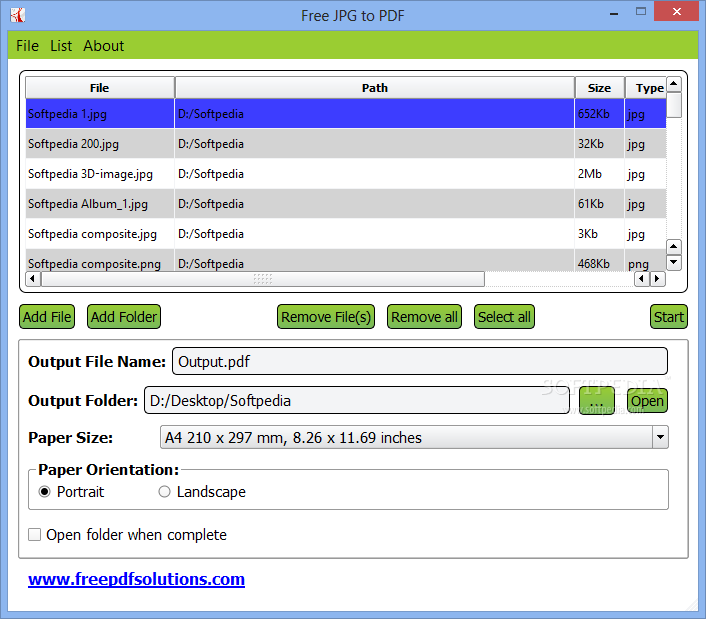Open the File menu
The height and width of the screenshot is (619, 706).
tap(27, 46)
